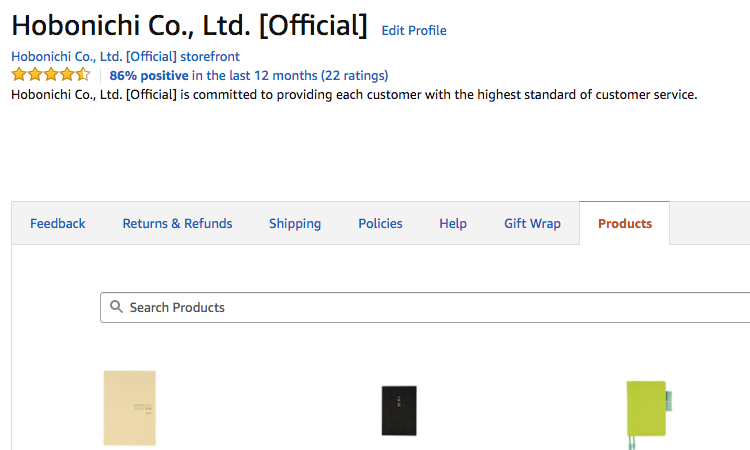This screenshot has width=750, height=450.
Task: Click the magnifying glass search icon
Action: 116,307
